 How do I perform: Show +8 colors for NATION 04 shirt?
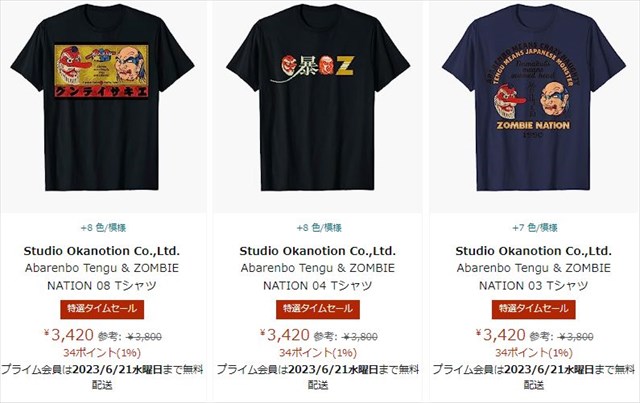click(319, 227)
